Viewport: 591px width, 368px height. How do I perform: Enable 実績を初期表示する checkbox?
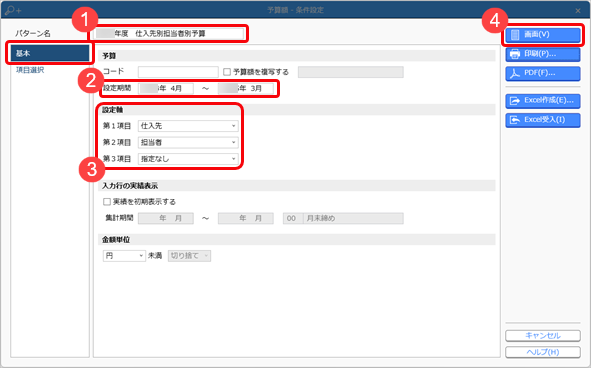107,202
